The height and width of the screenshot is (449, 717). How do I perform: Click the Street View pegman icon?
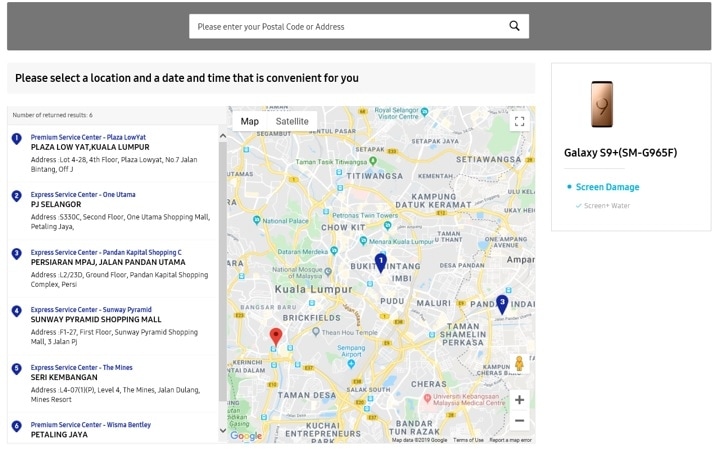pos(519,363)
